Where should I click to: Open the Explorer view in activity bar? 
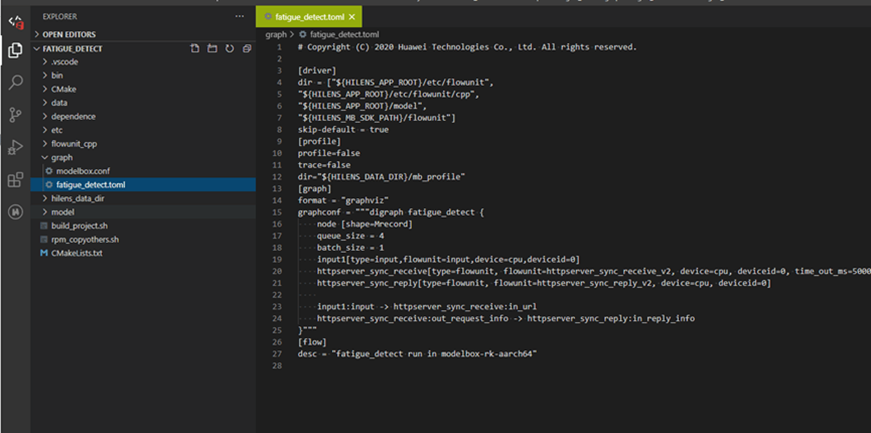[x=16, y=51]
